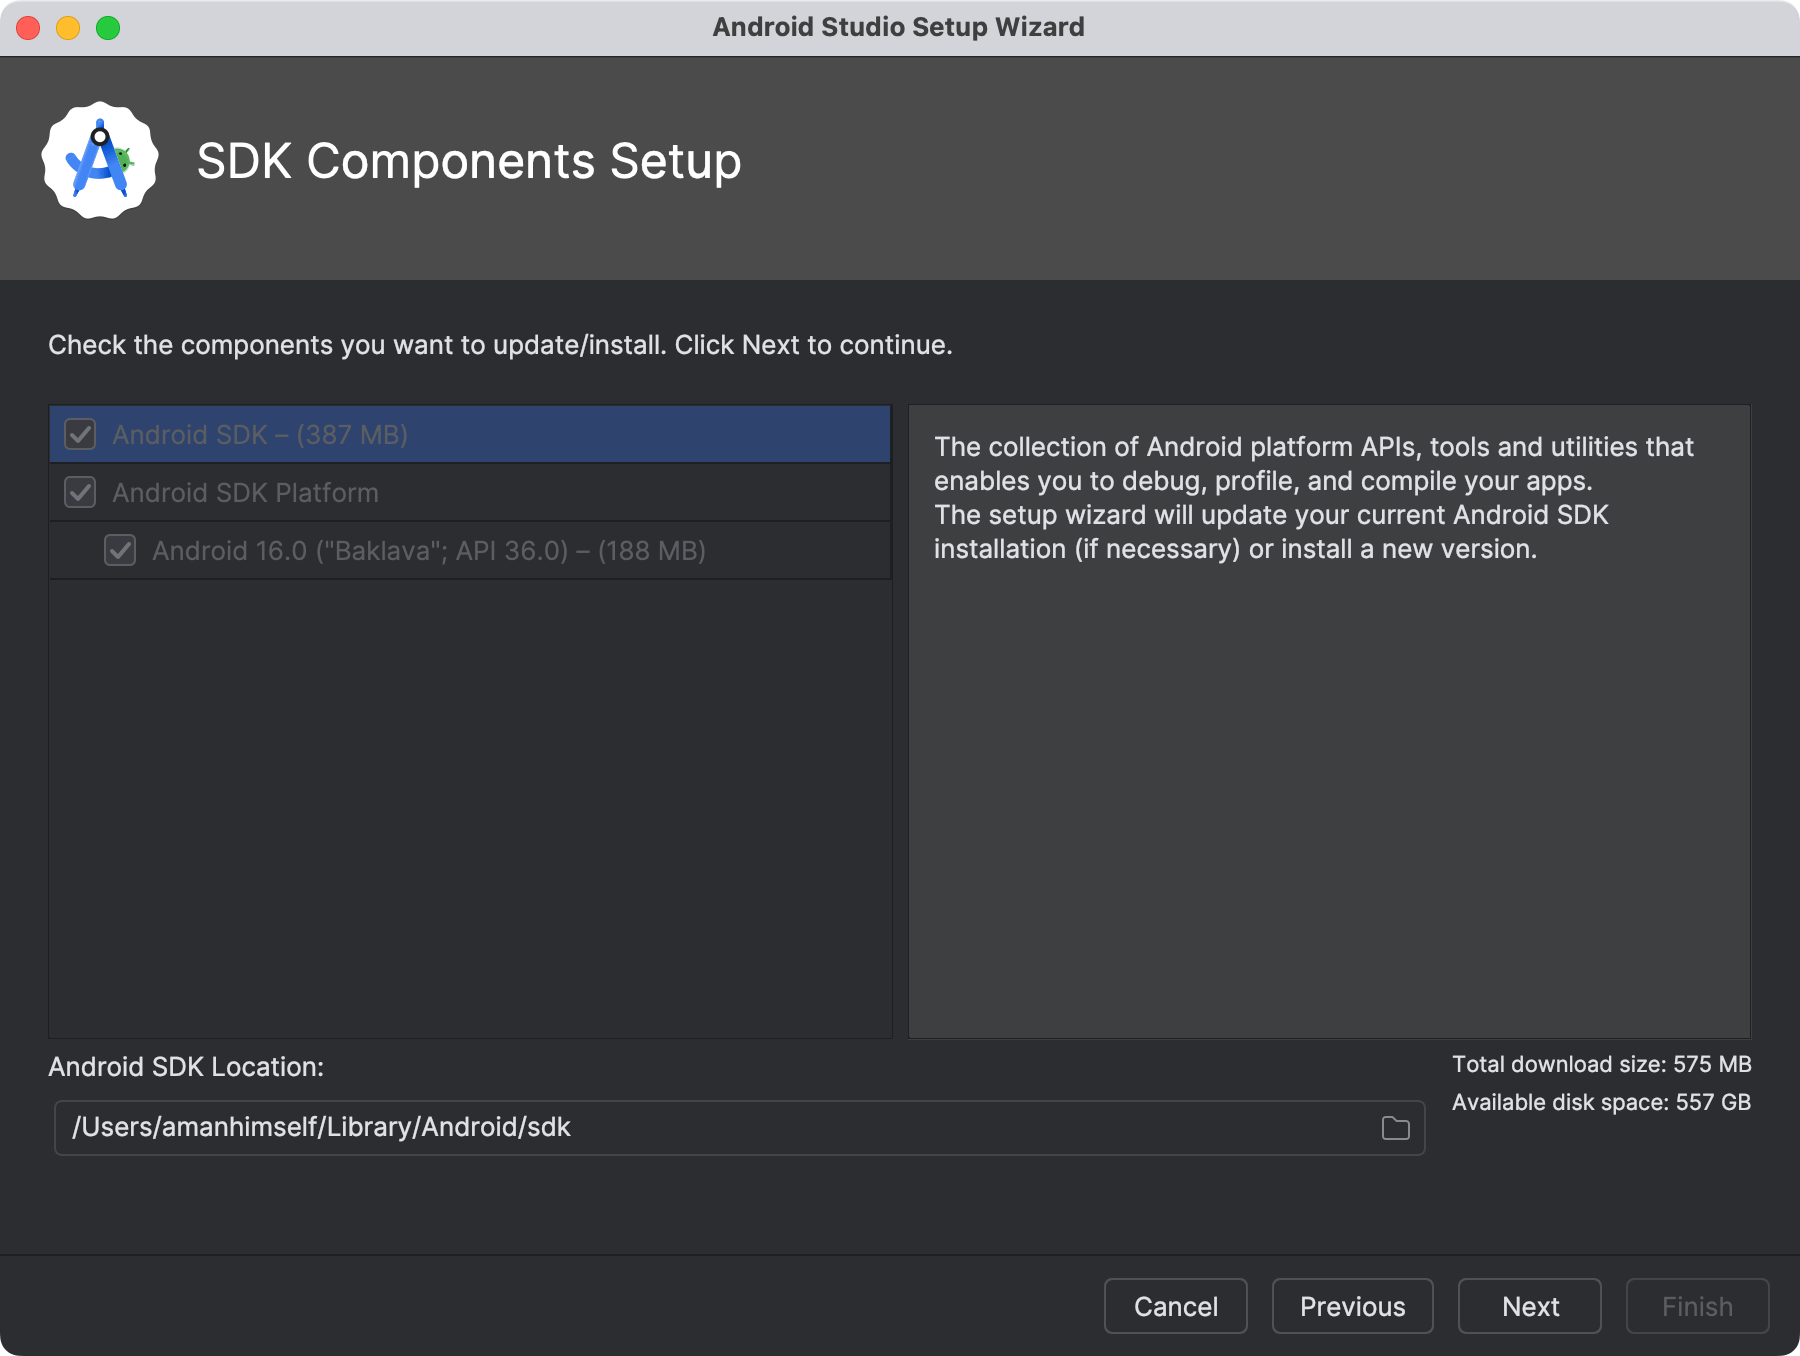Cancel the setup wizard
This screenshot has height=1356, width=1800.
tap(1175, 1306)
